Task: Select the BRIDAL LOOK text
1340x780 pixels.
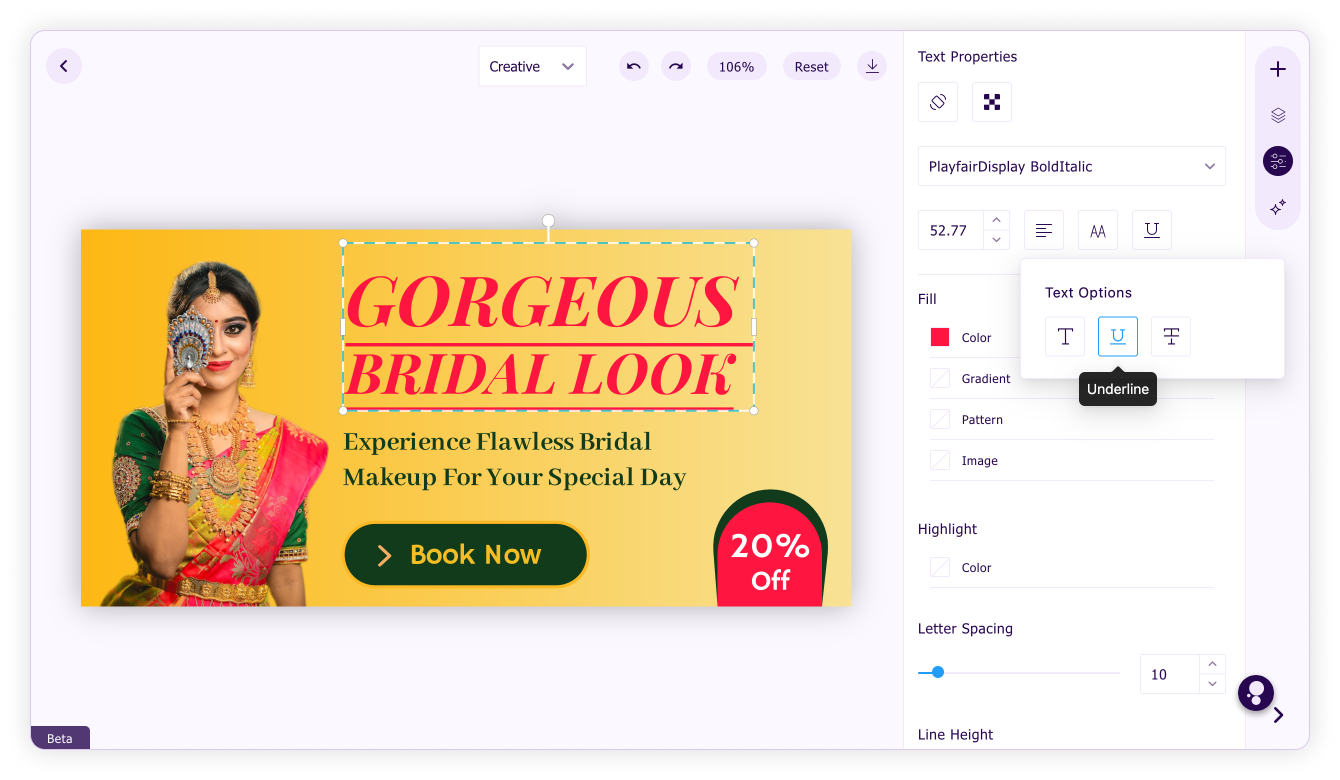Action: [540, 376]
